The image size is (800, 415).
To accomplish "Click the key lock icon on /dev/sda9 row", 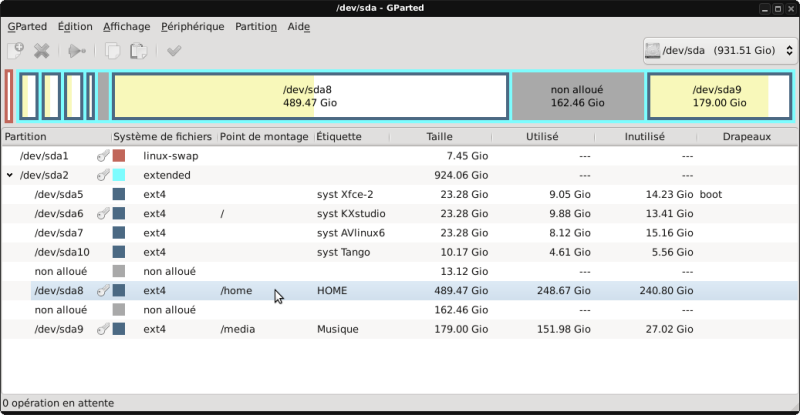I will coord(103,329).
